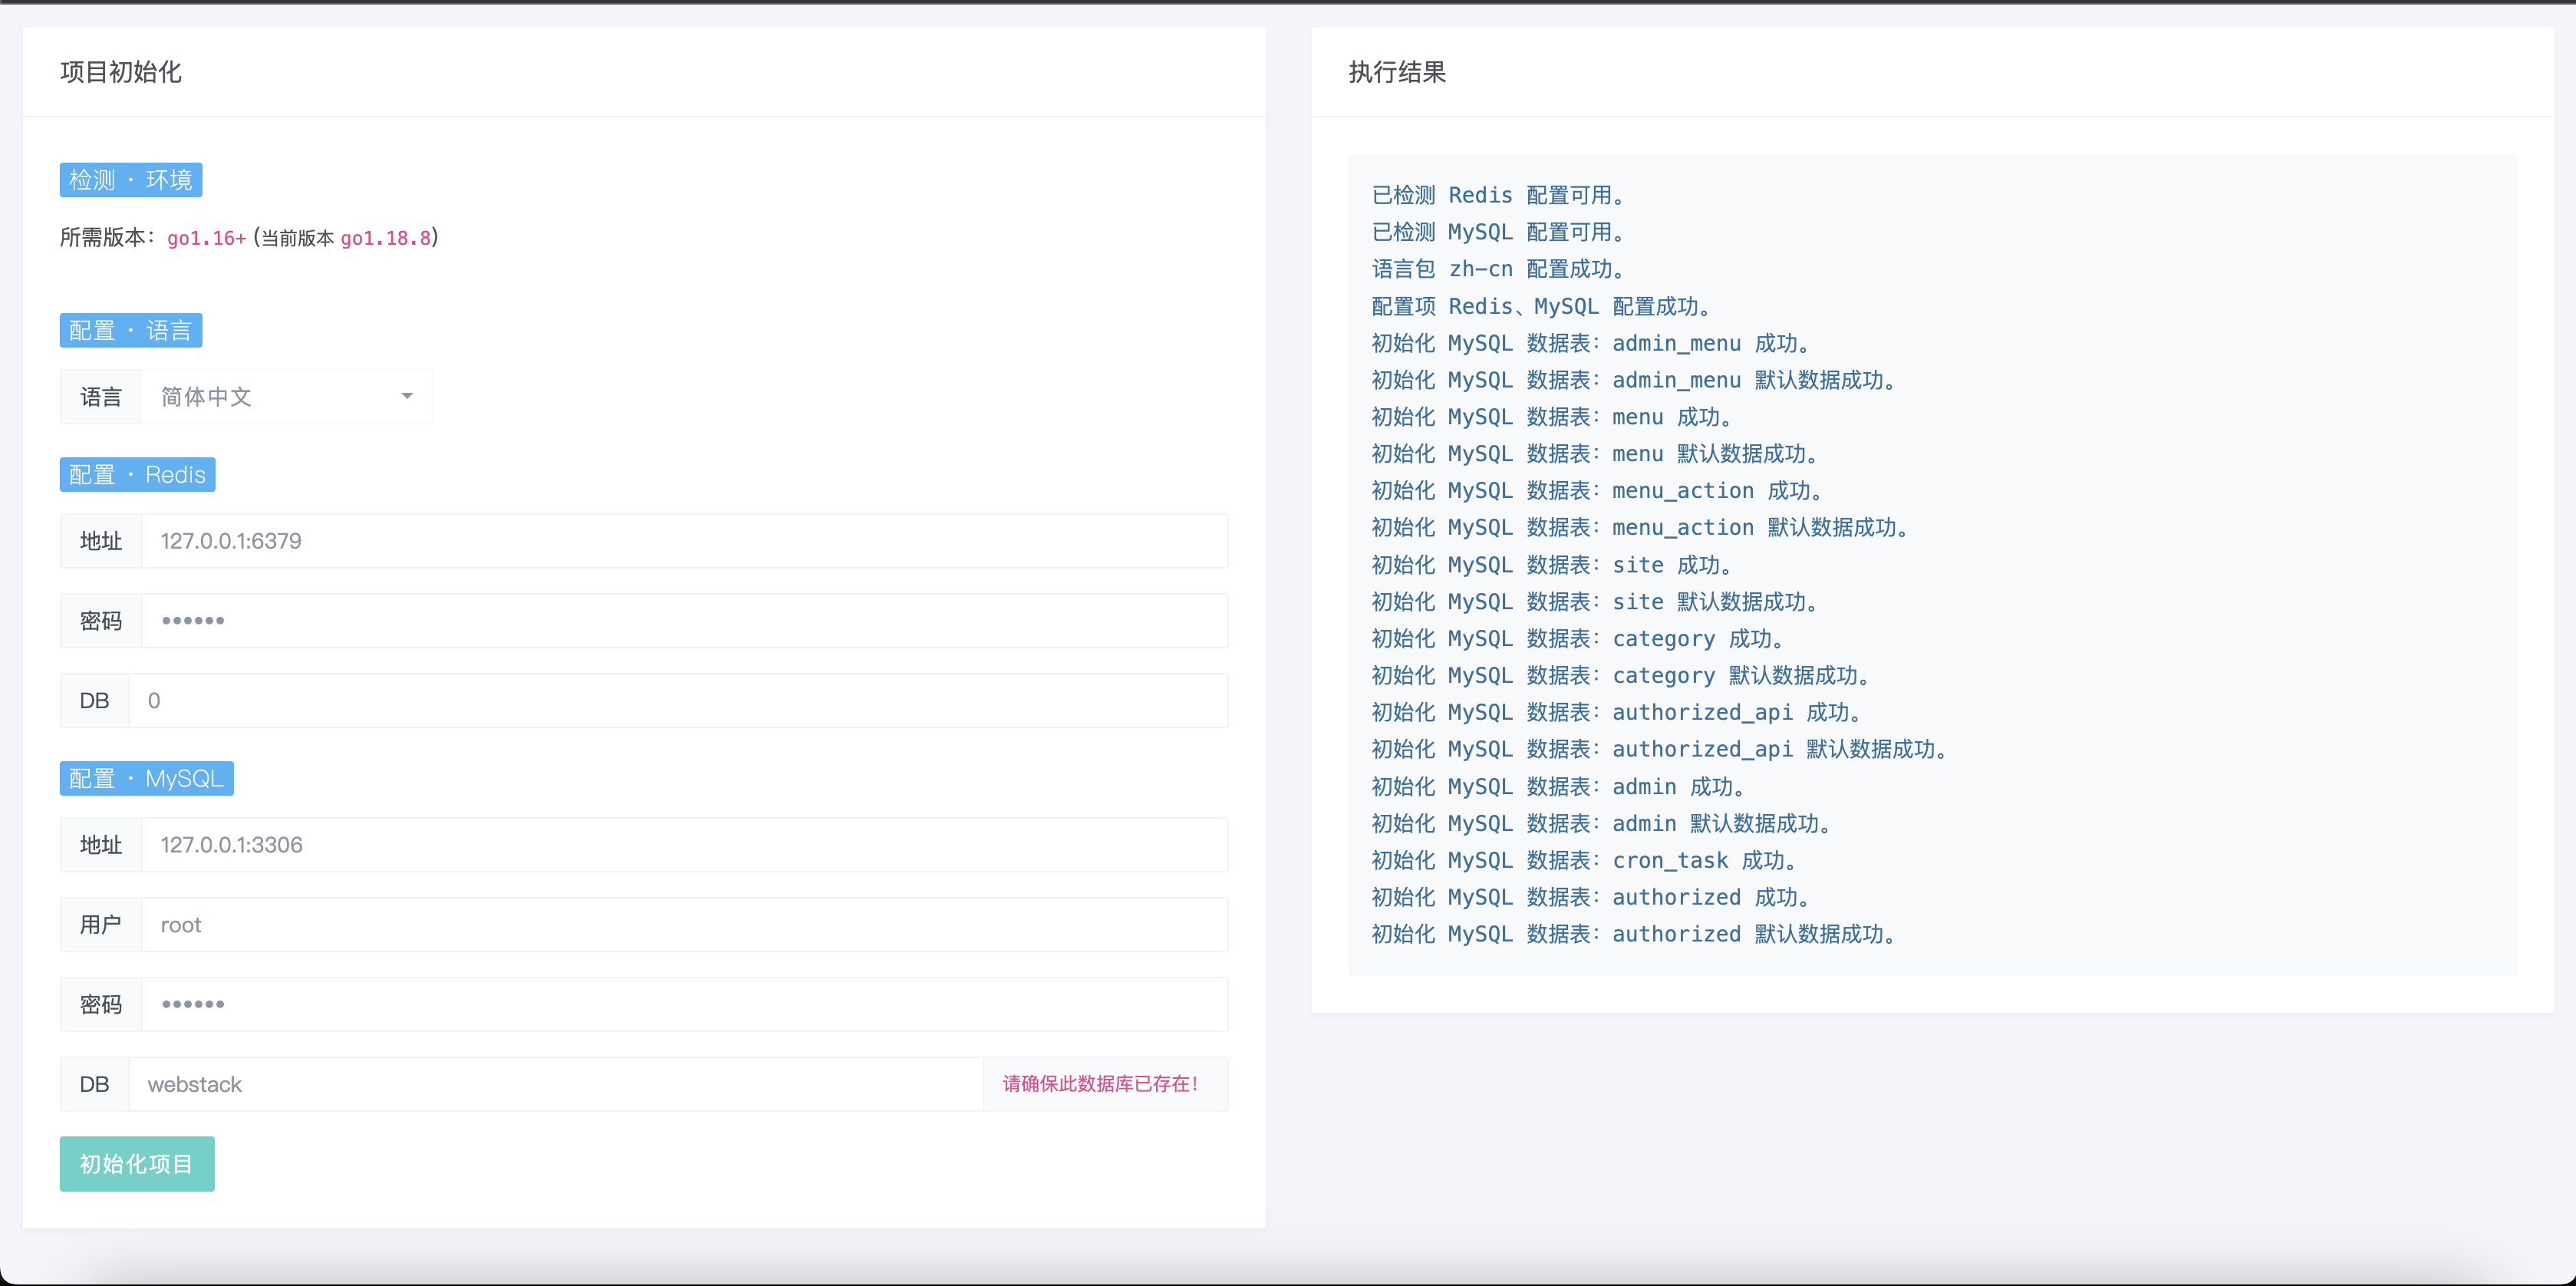
Task: Click the 检测 · 环境 badge
Action: pyautogui.click(x=131, y=180)
